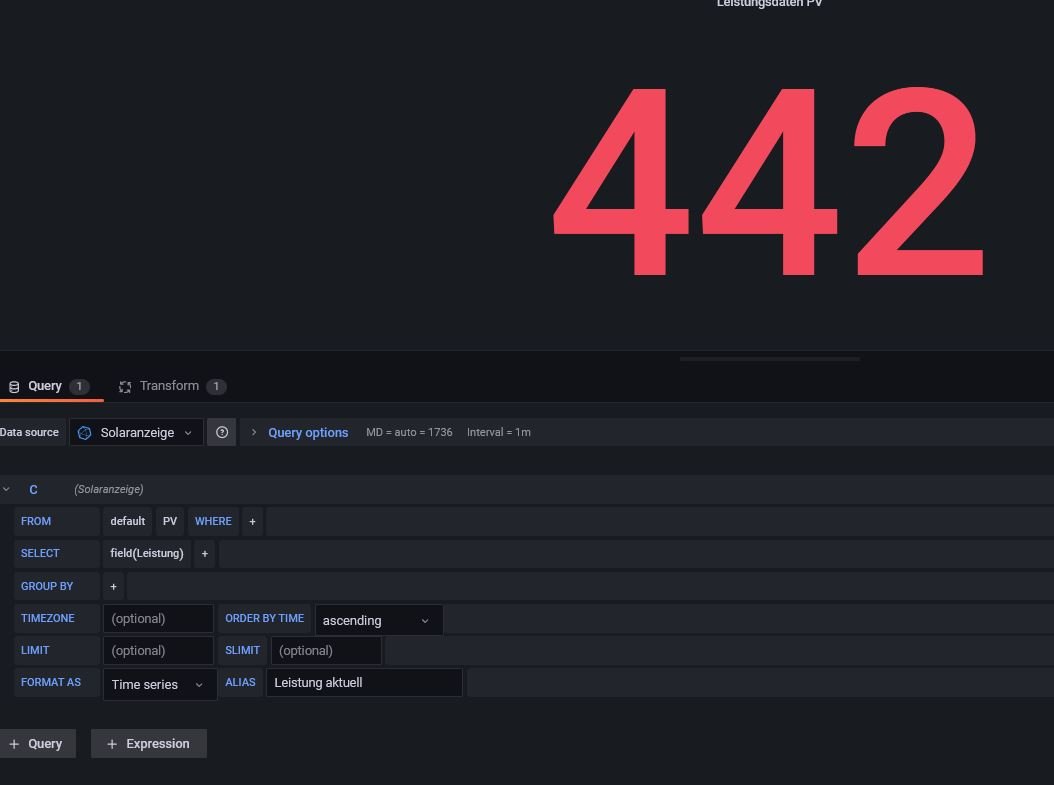The image size is (1054, 785).
Task: Click the default retention policy in FROM
Action: tap(127, 521)
